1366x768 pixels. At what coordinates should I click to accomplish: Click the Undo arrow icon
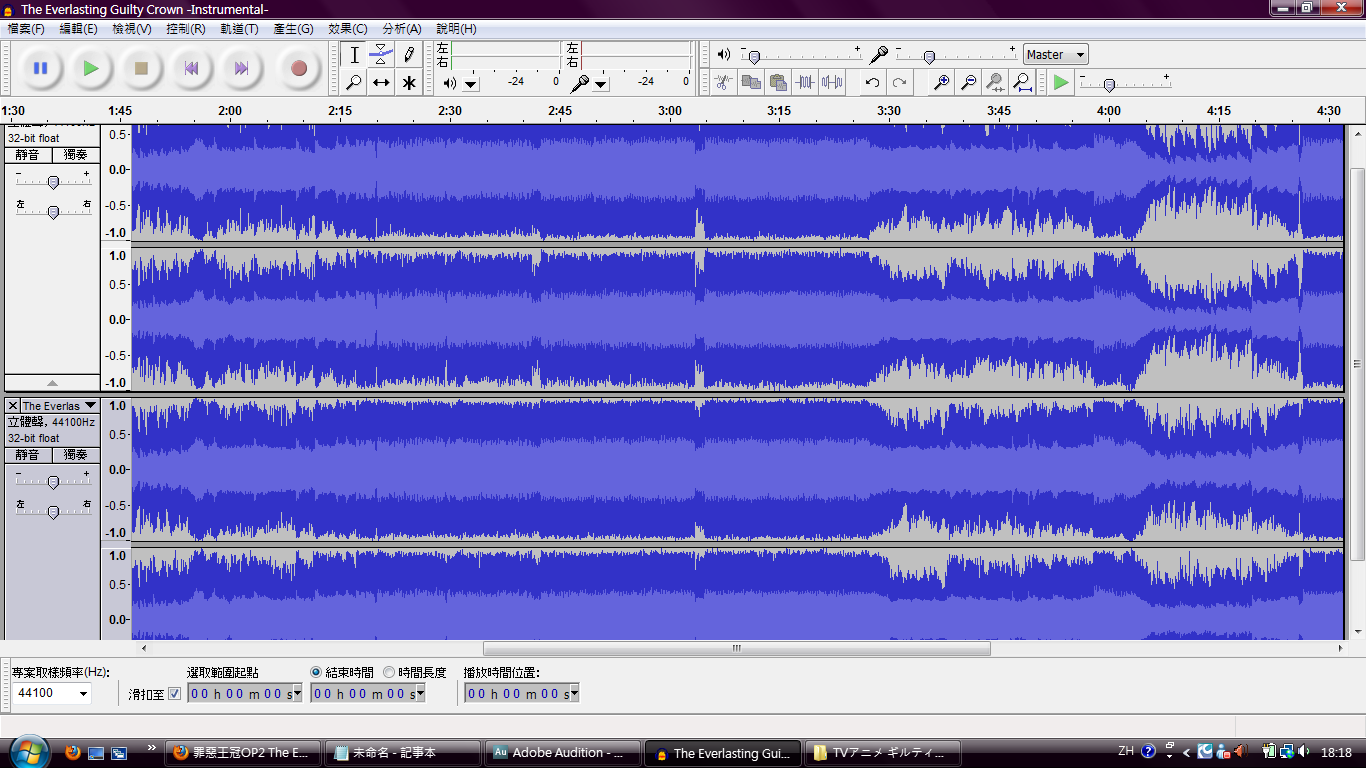(x=873, y=82)
